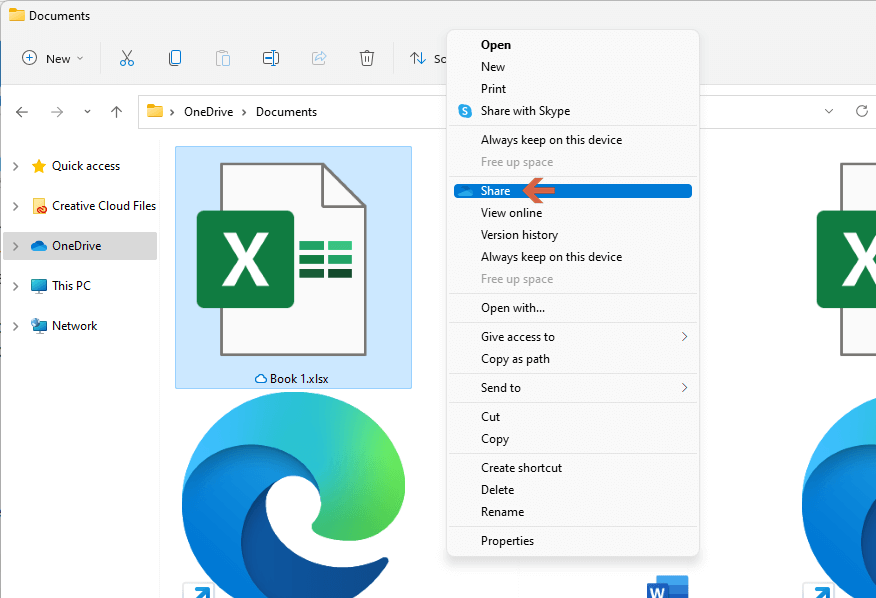Go forward with the right arrow navigation button

tap(57, 112)
